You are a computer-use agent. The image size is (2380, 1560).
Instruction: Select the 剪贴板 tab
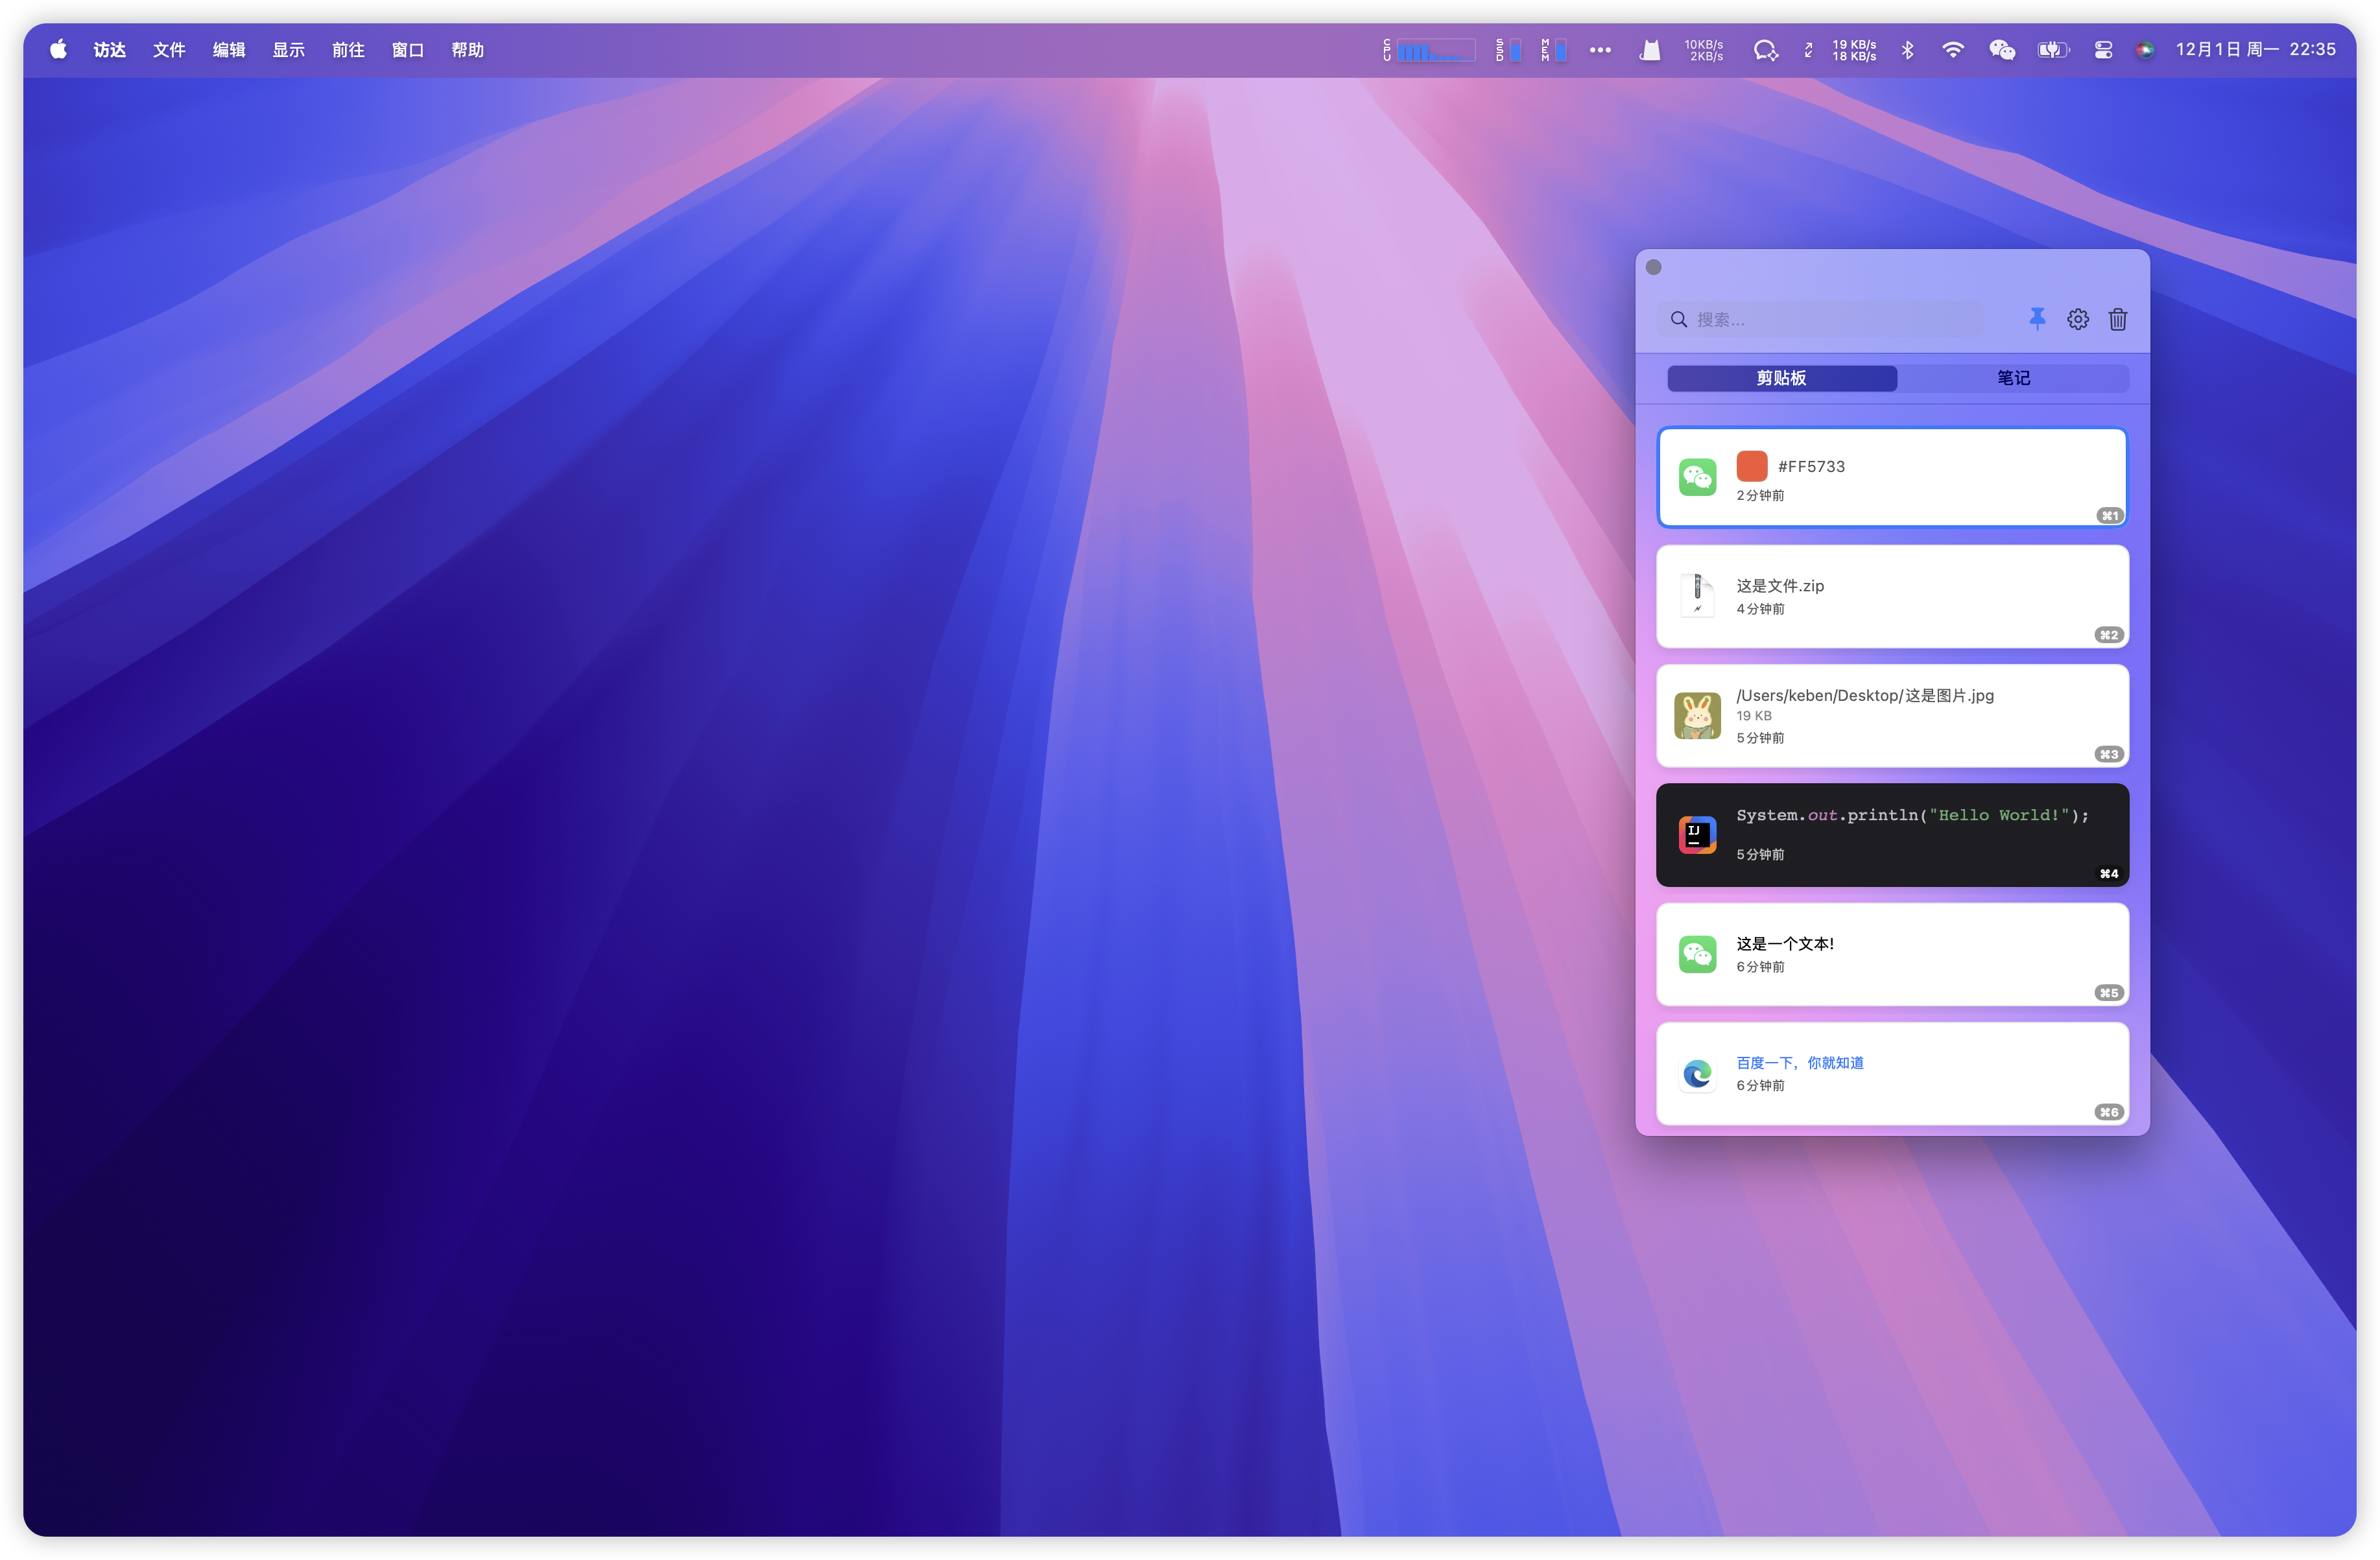(x=1781, y=378)
